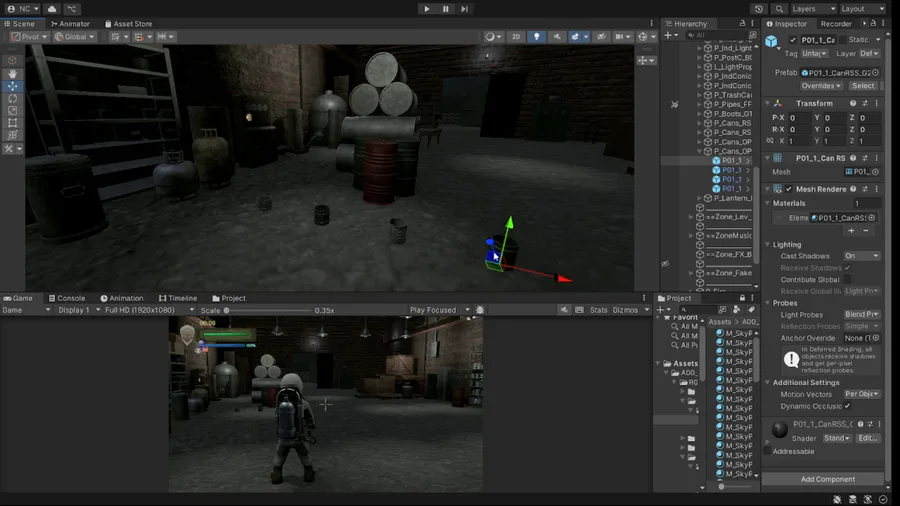The height and width of the screenshot is (506, 900).
Task: Select the Scale tool
Action: (12, 110)
